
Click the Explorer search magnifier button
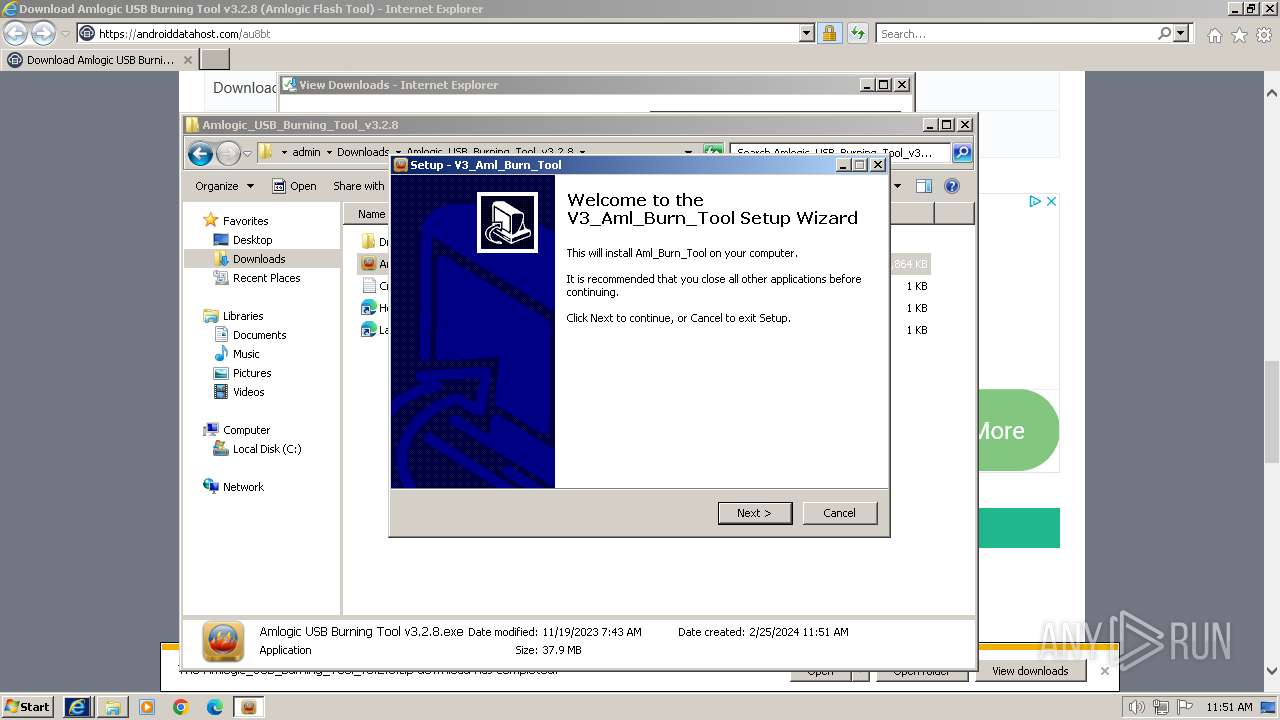tap(961, 153)
